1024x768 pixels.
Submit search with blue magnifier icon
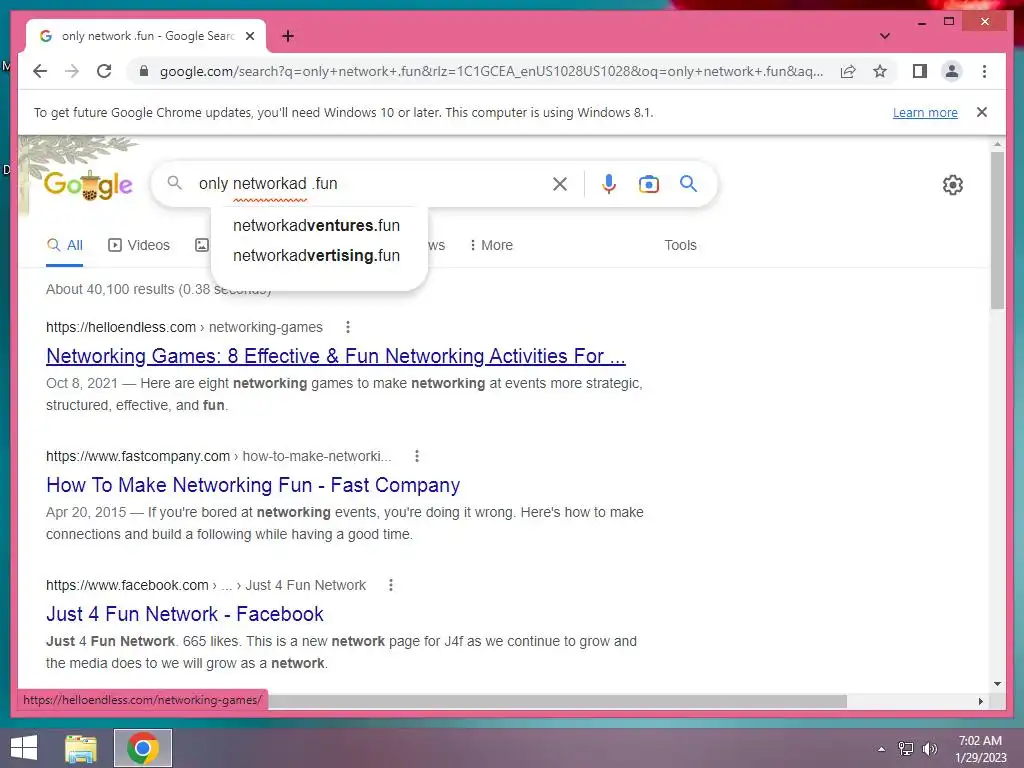[688, 184]
